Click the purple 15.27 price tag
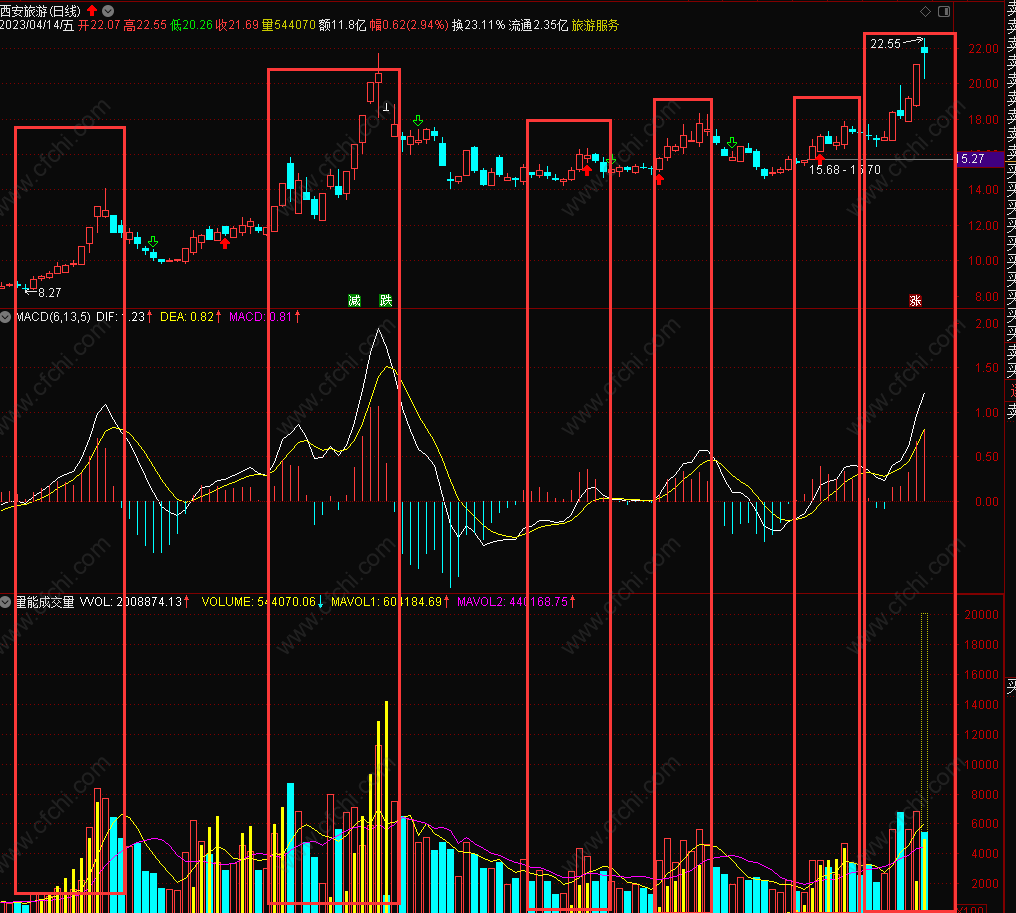The height and width of the screenshot is (913, 1016). point(979,159)
